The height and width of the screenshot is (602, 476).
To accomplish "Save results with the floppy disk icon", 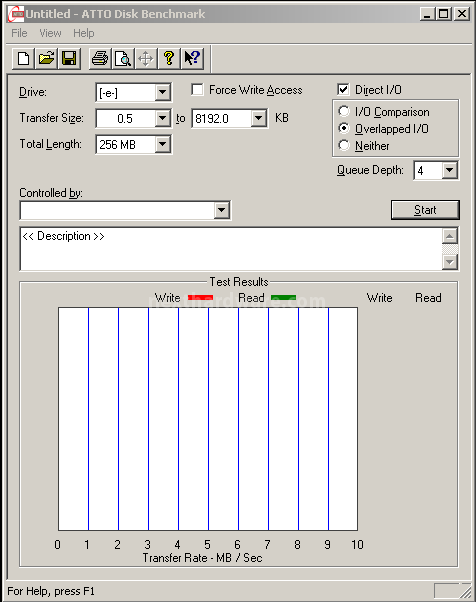I will pyautogui.click(x=69, y=59).
